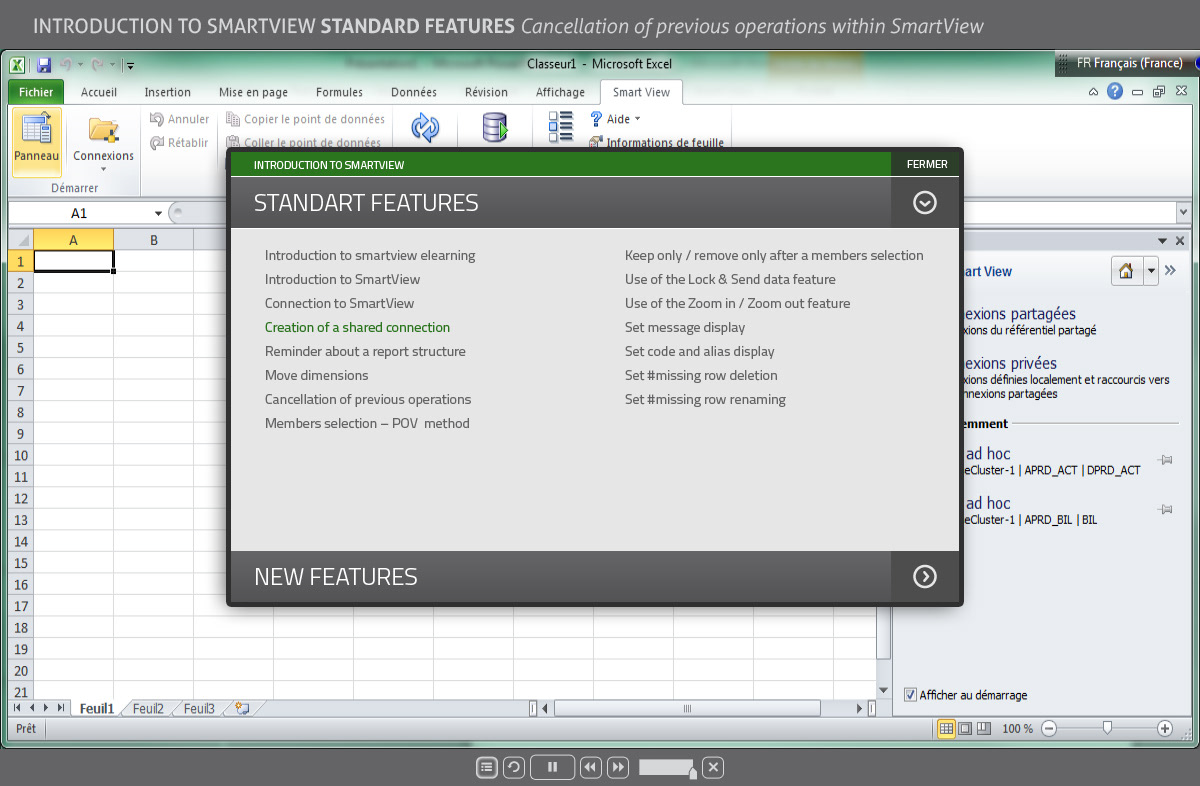Switch to Page Break Preview in the status bar
1200x786 pixels.
pyautogui.click(x=983, y=728)
